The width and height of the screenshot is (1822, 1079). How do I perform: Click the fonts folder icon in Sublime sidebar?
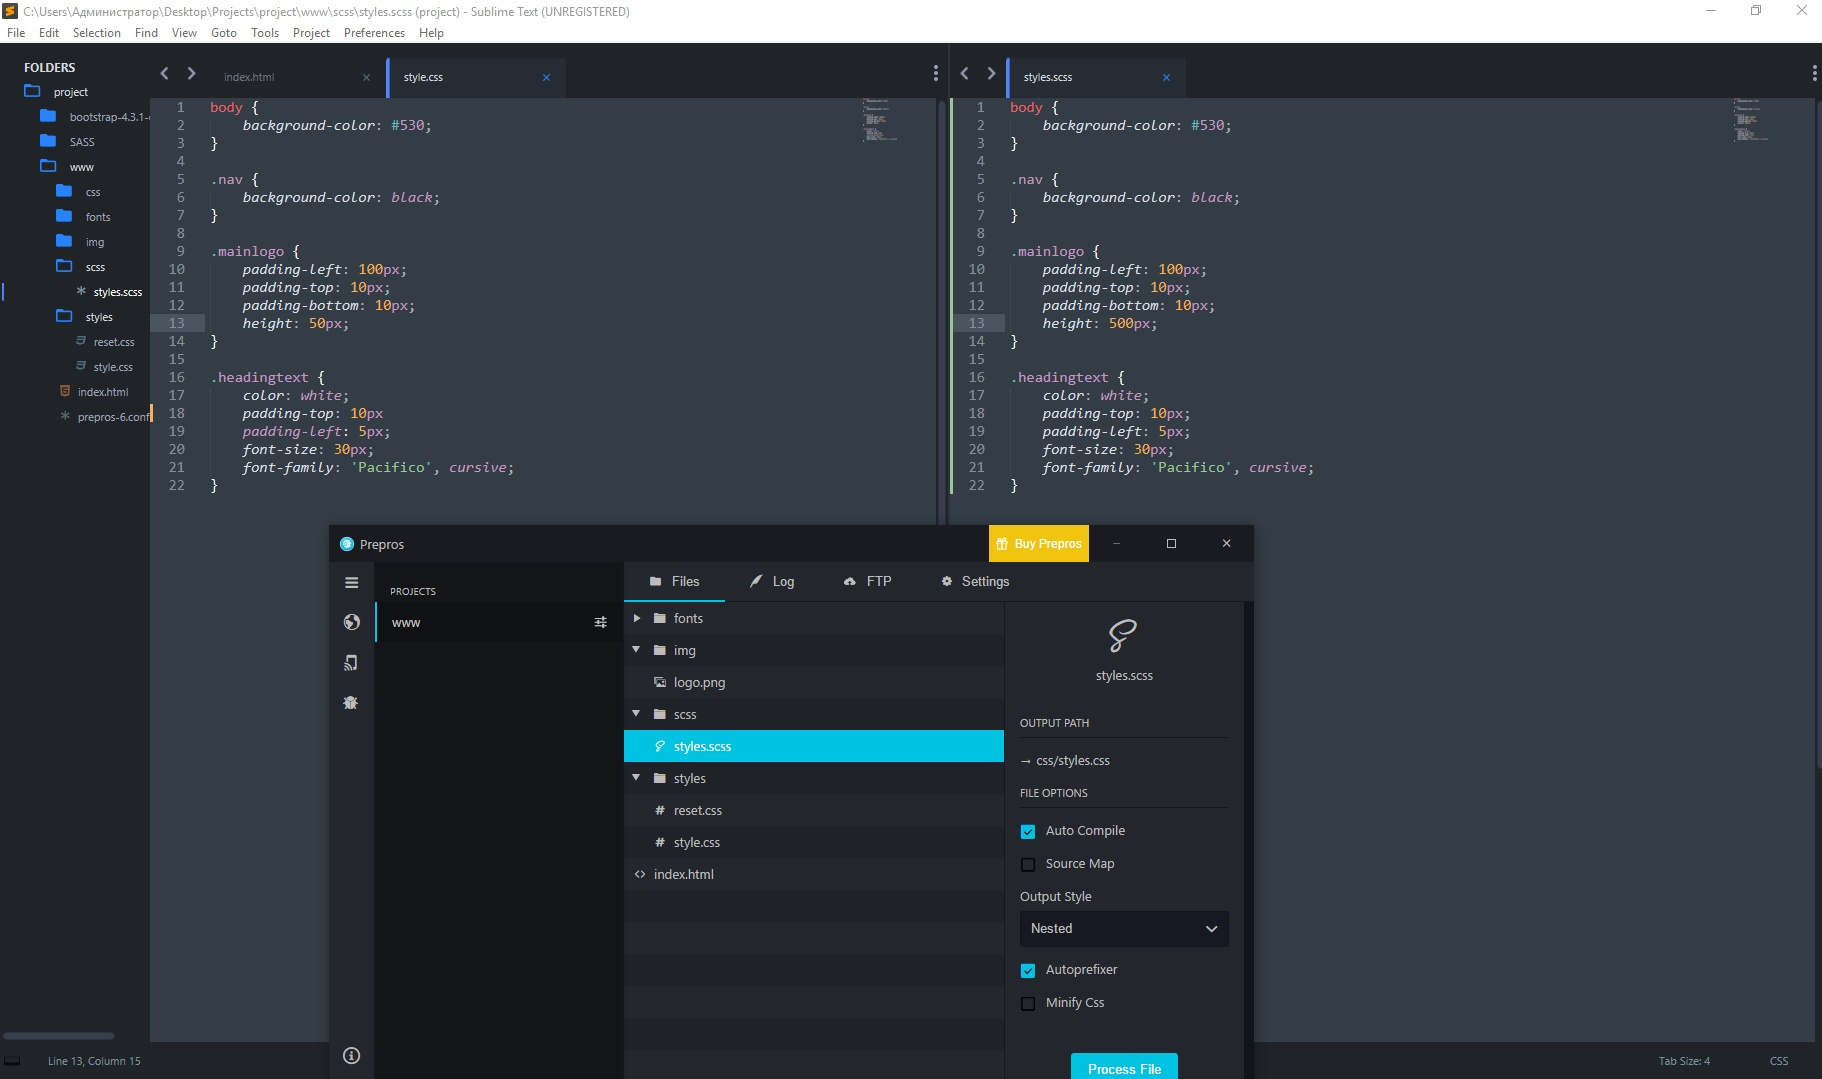(64, 216)
